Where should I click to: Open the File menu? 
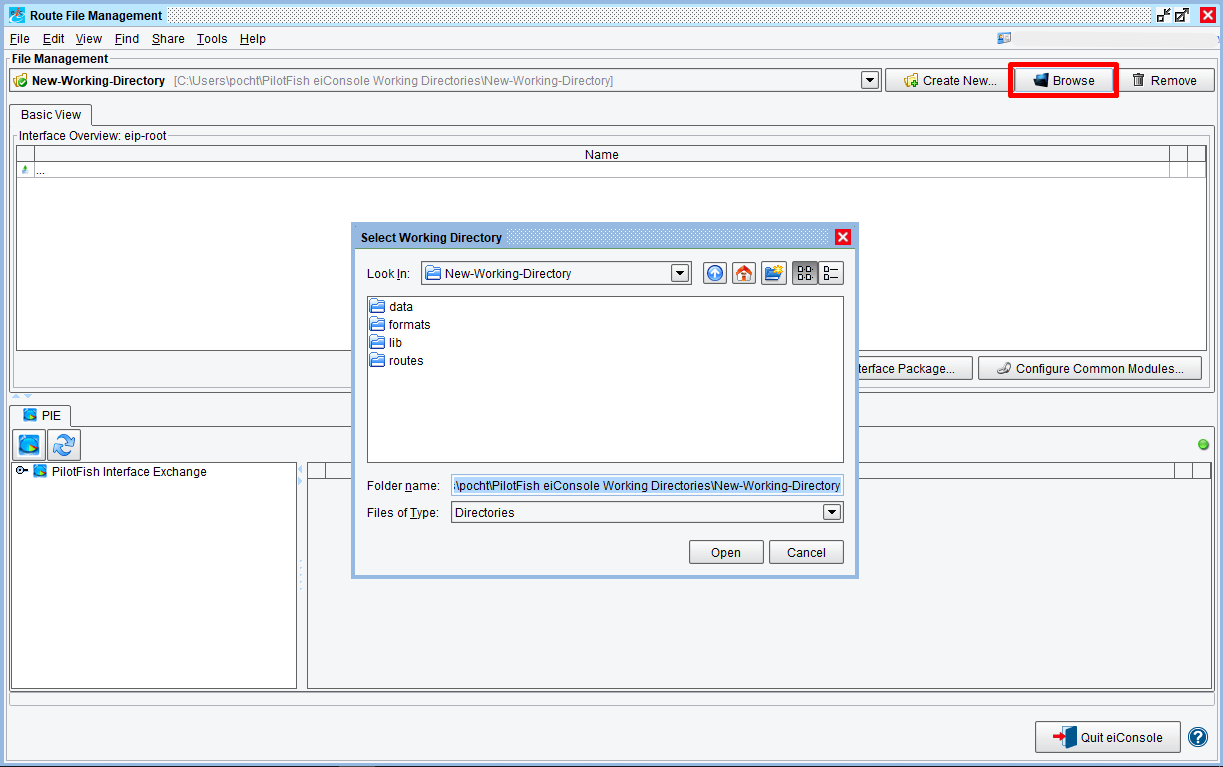tap(20, 39)
